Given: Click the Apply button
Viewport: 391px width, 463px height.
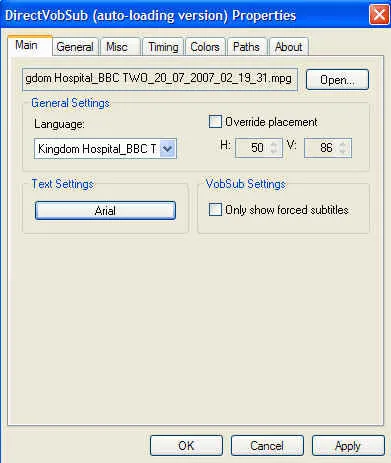Looking at the screenshot, I should point(348,445).
